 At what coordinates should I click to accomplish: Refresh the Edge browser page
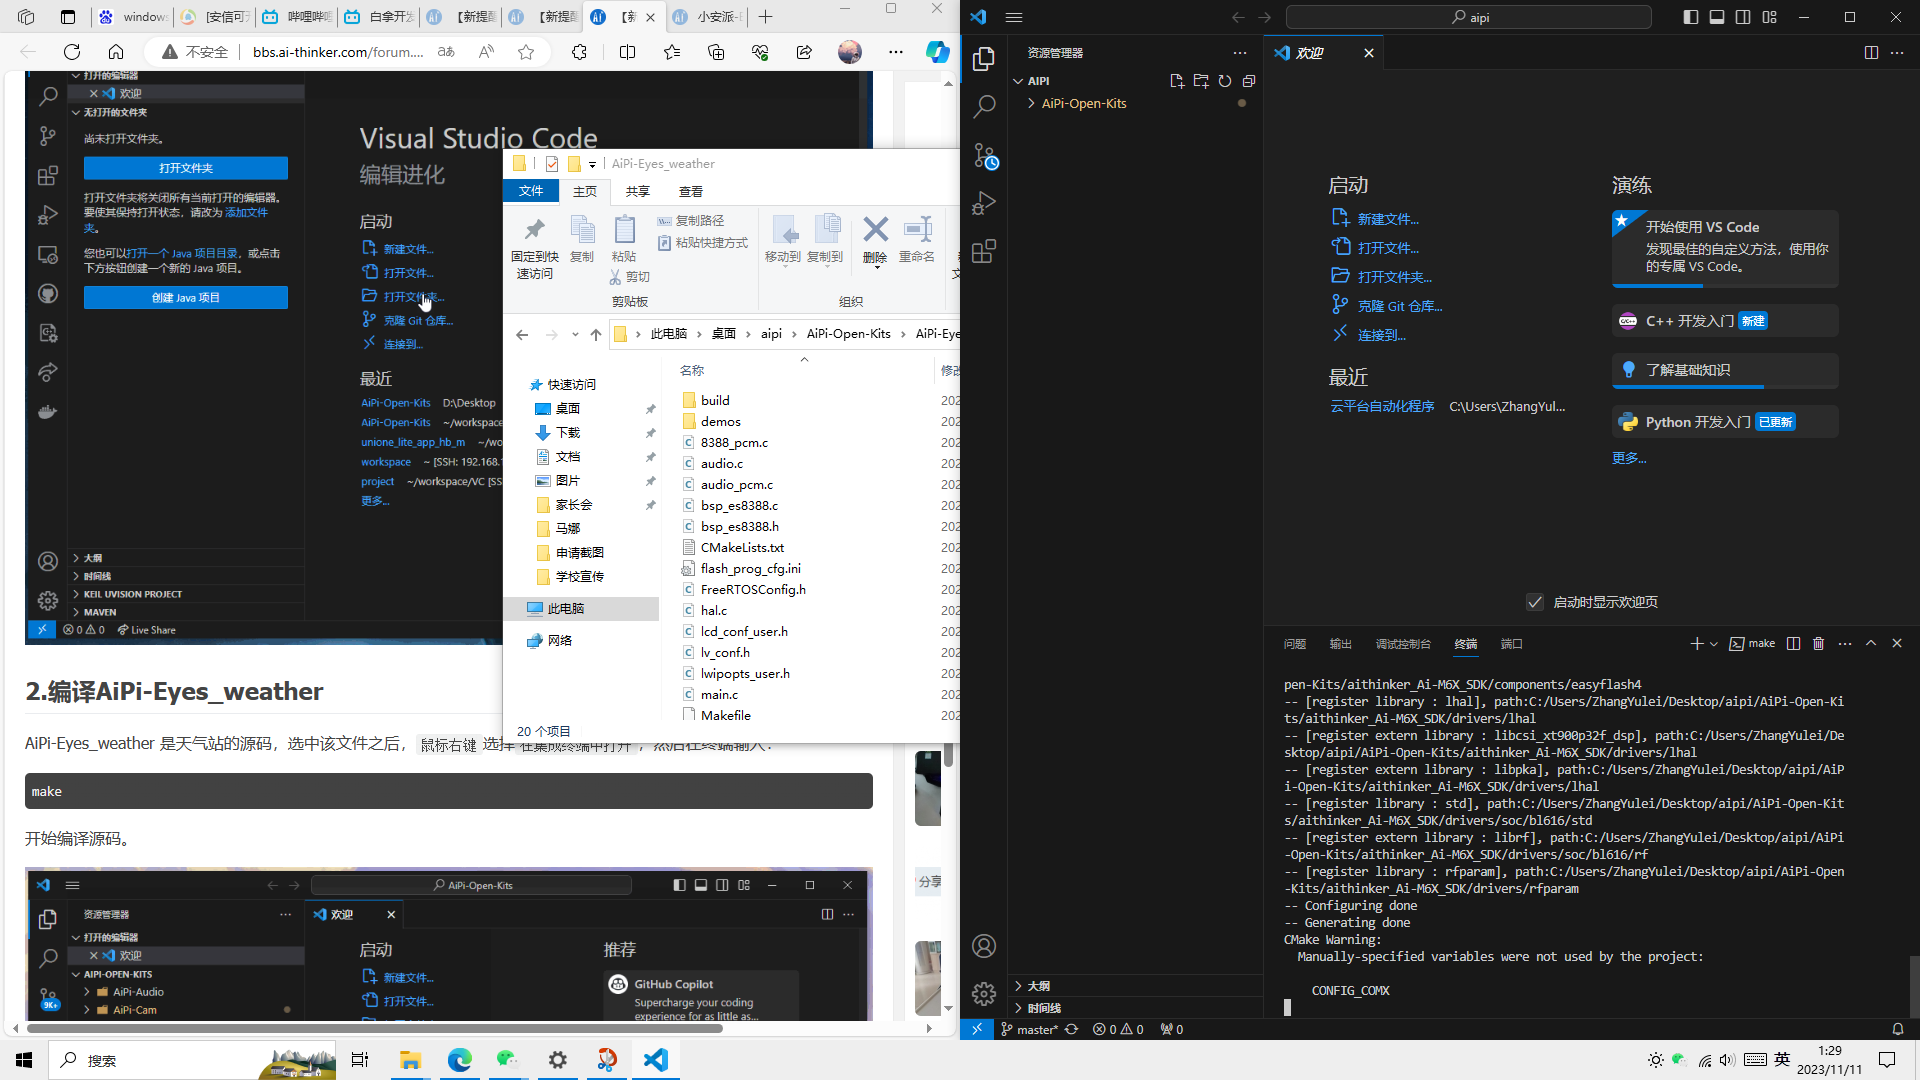[72, 52]
